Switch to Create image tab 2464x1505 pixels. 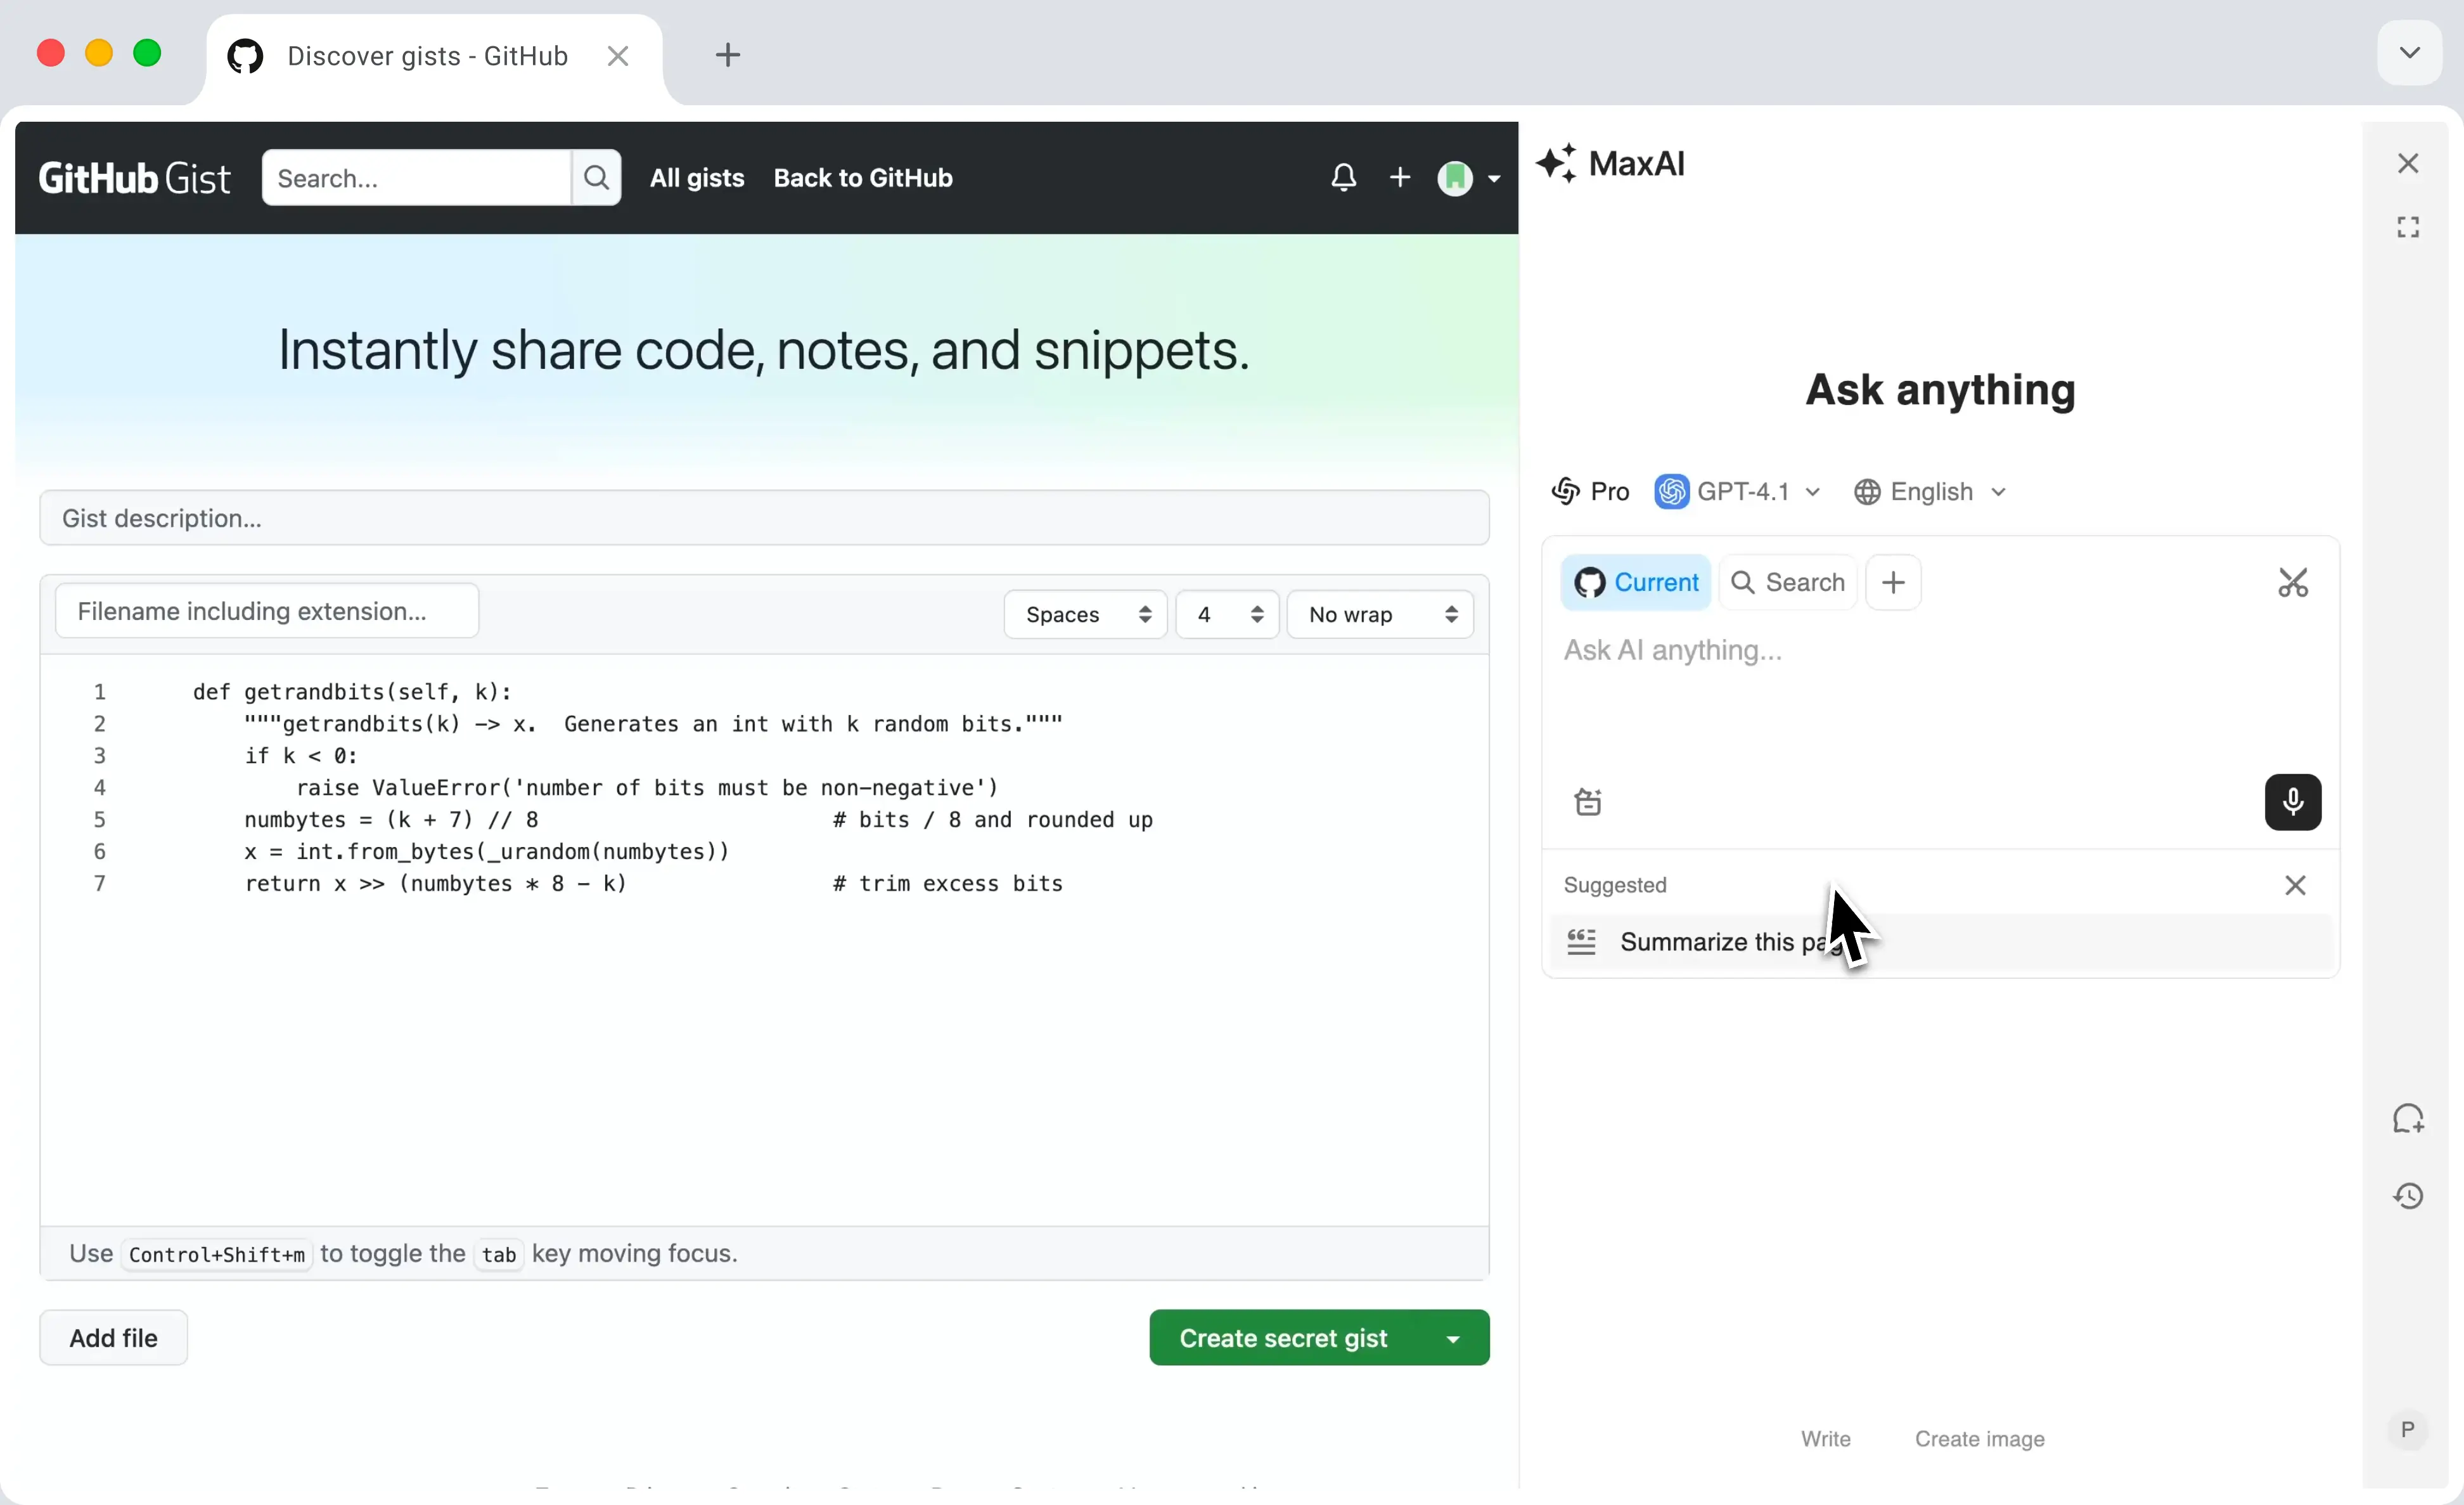point(1979,1439)
